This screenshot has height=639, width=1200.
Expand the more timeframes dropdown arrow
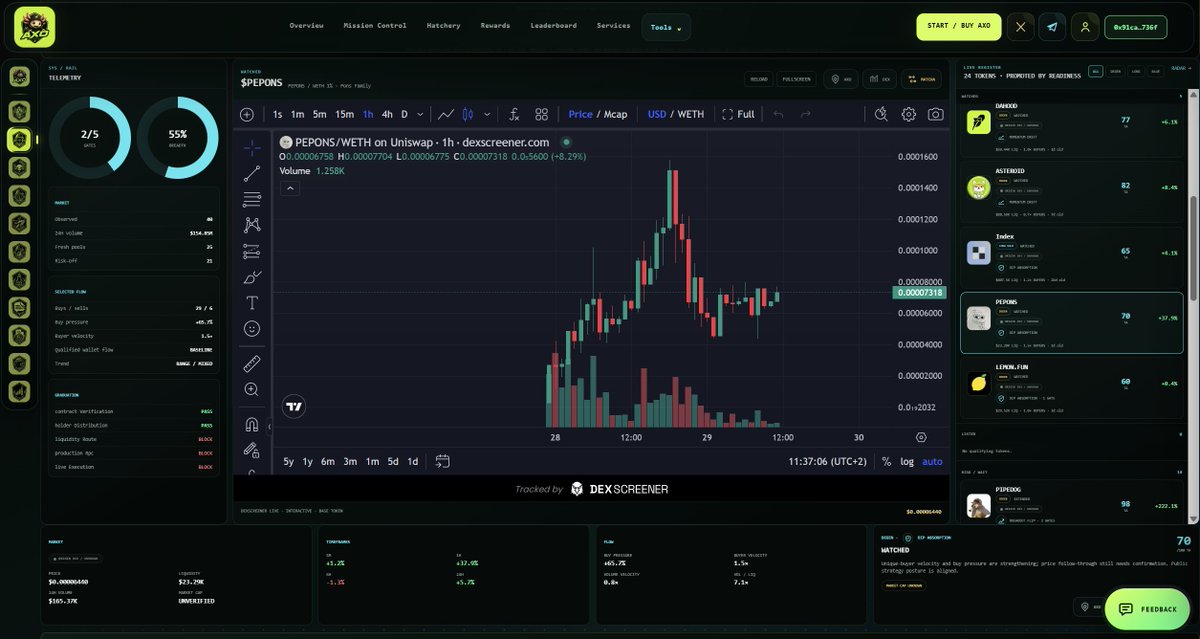coord(420,114)
